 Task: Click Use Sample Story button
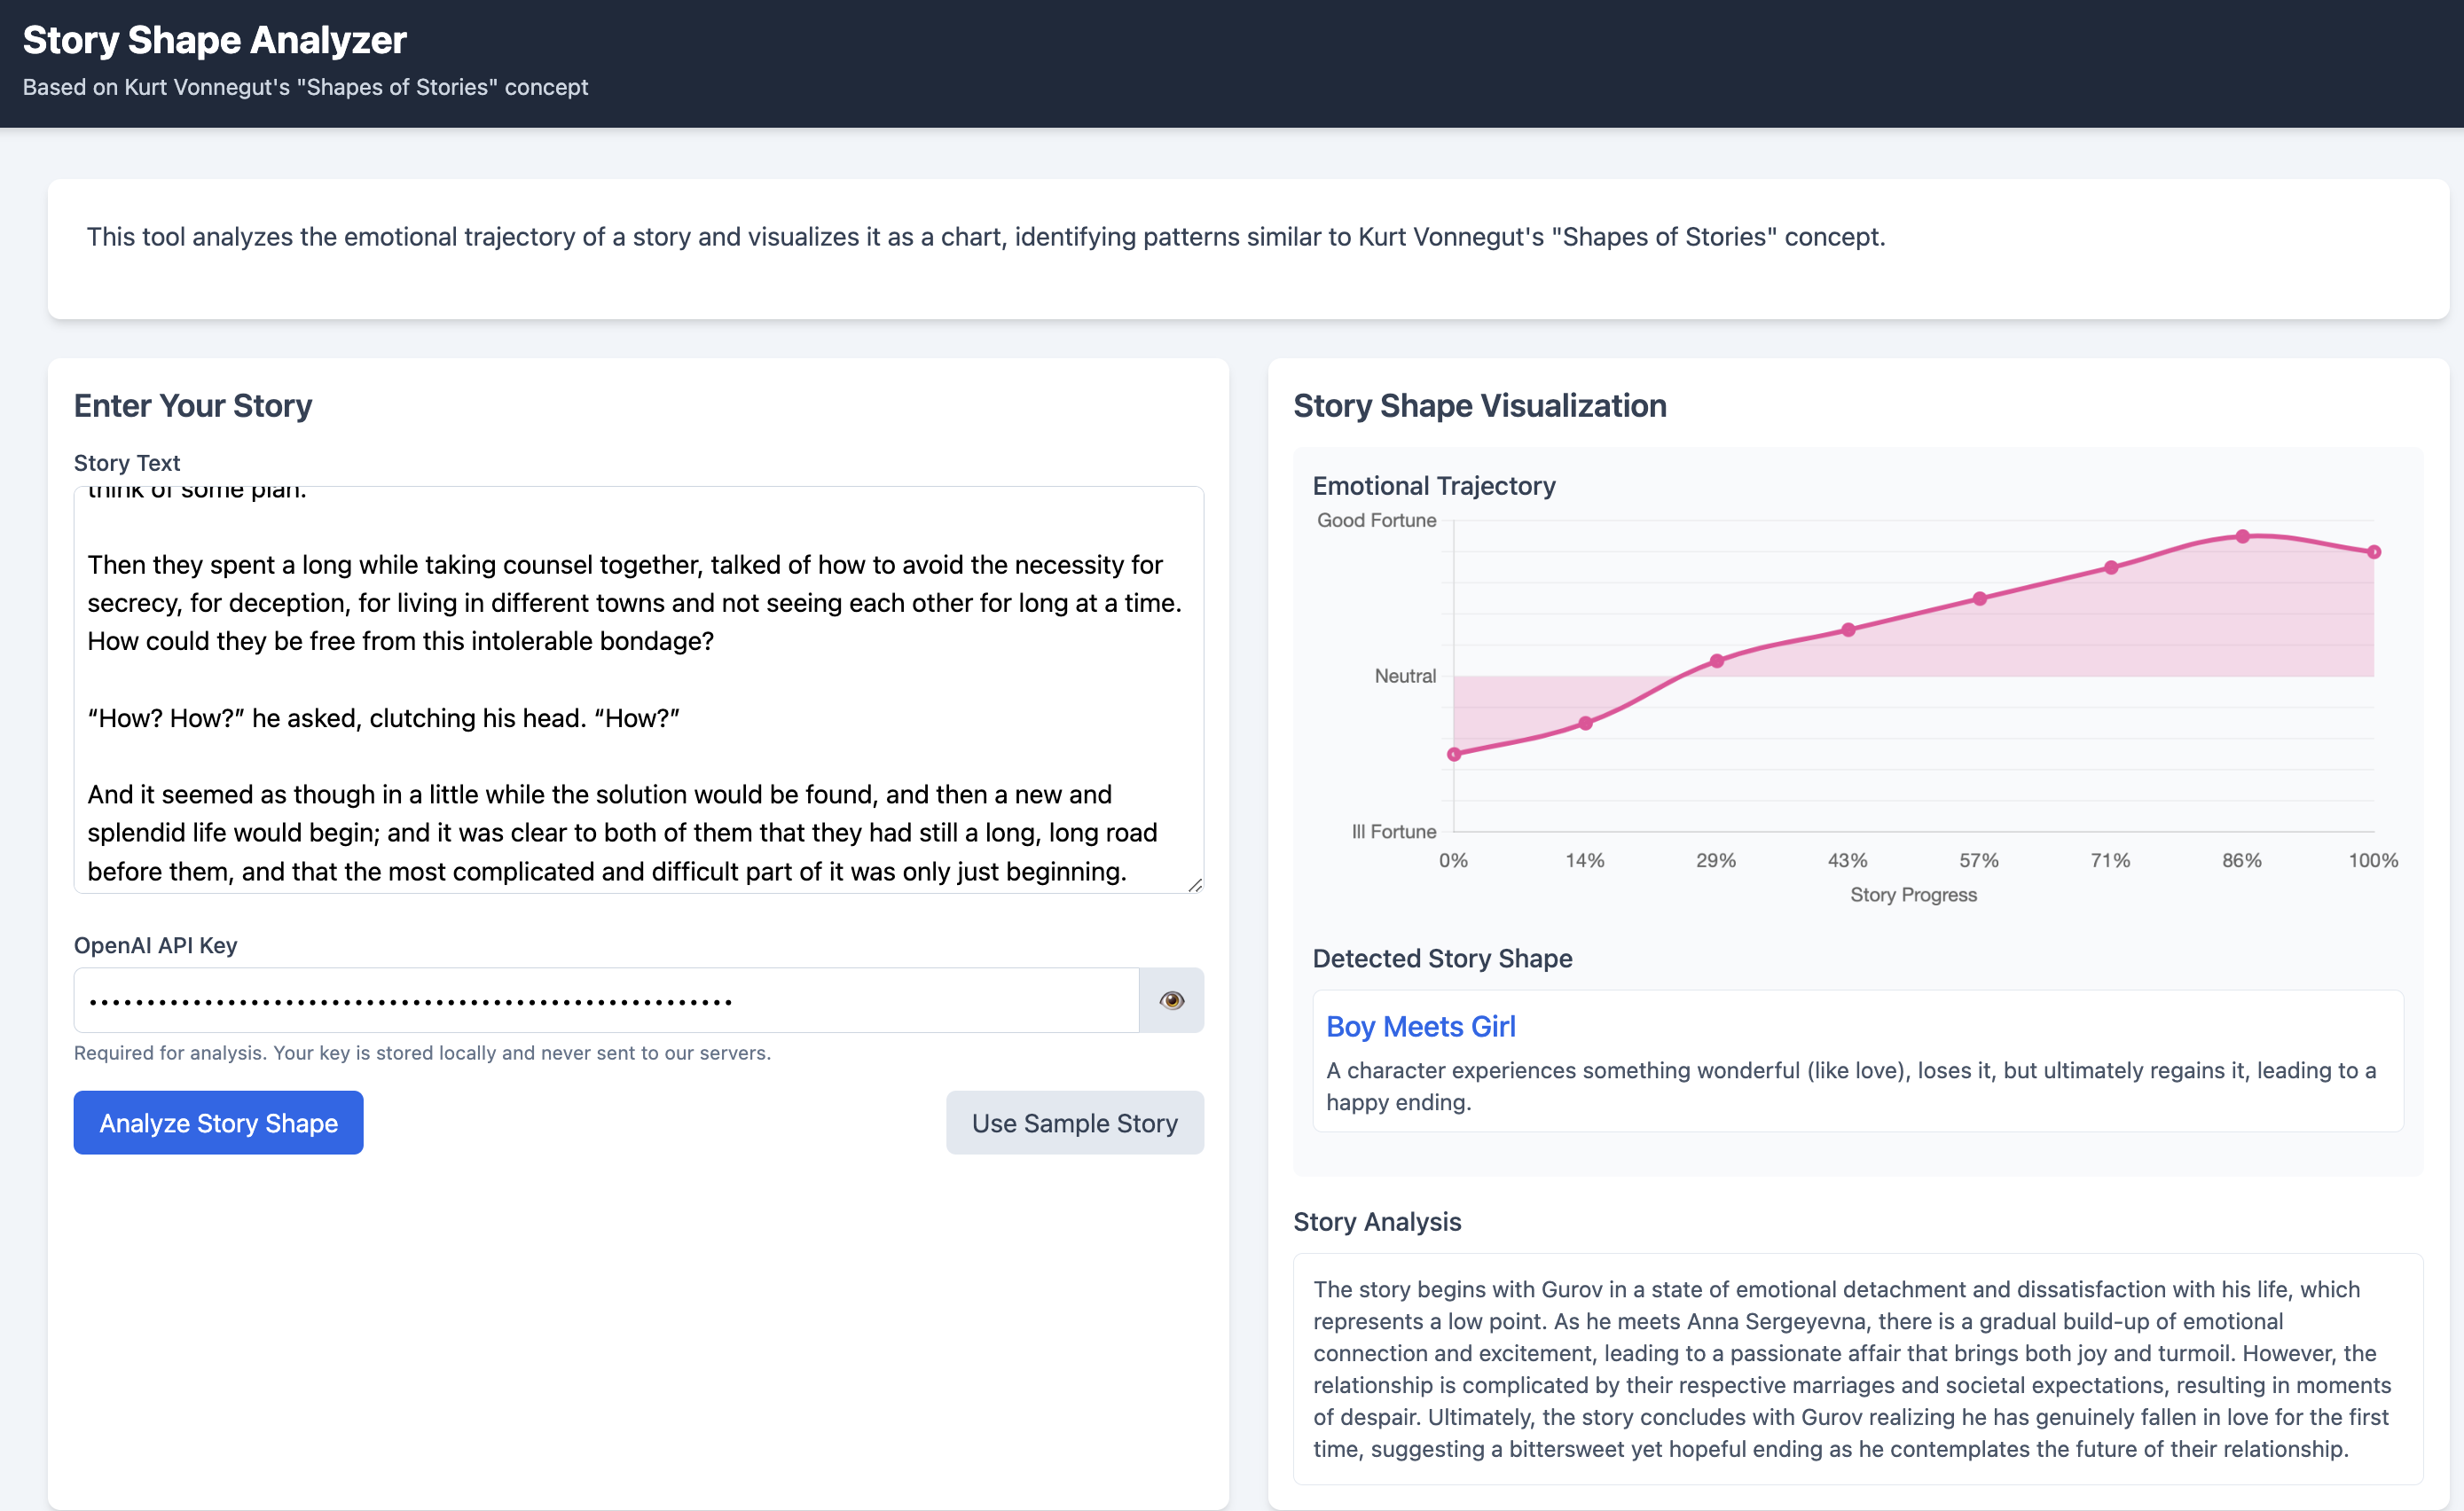(x=1074, y=1122)
